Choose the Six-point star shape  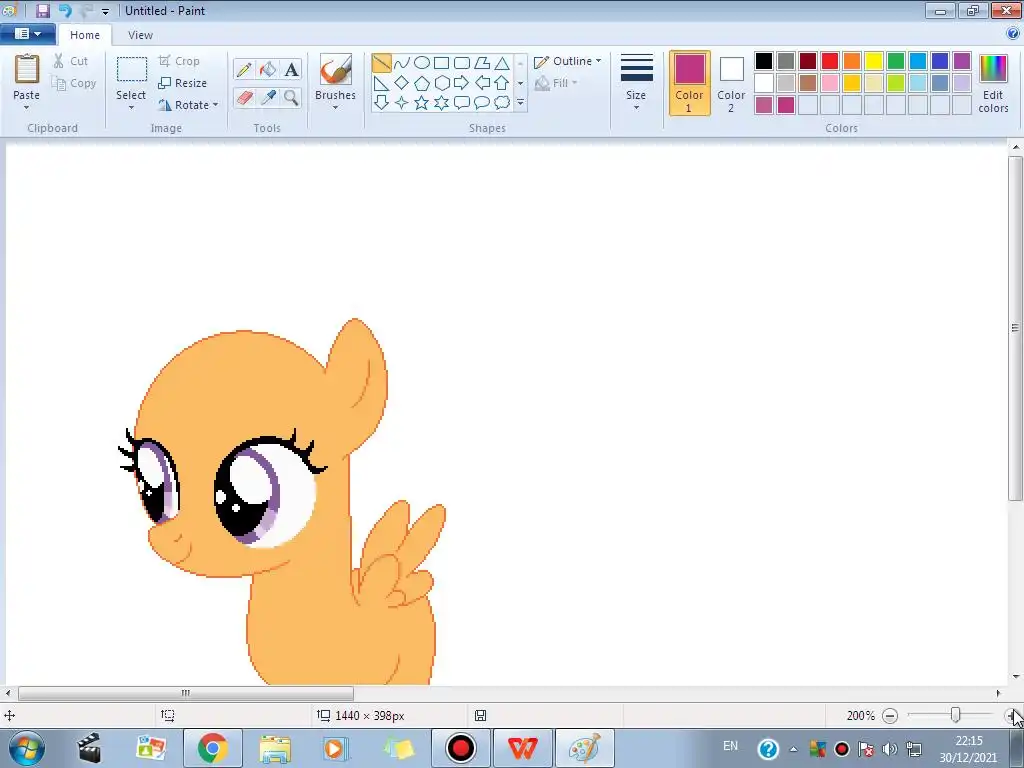(441, 103)
